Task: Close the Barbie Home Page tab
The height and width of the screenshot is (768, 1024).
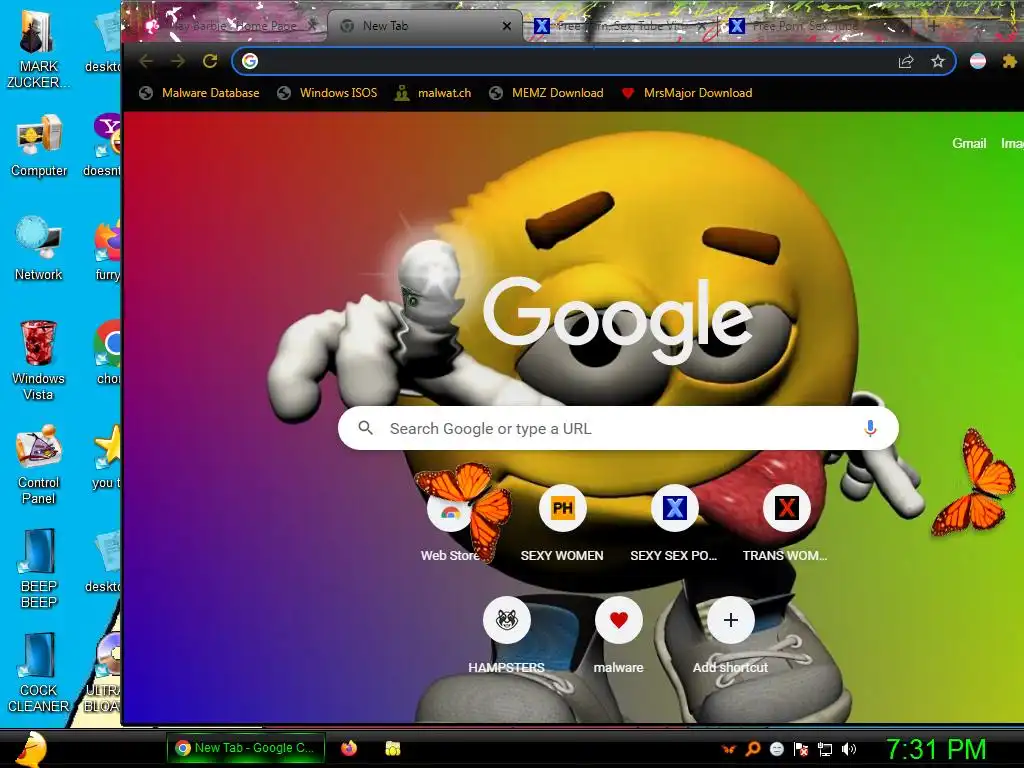Action: tap(313, 25)
